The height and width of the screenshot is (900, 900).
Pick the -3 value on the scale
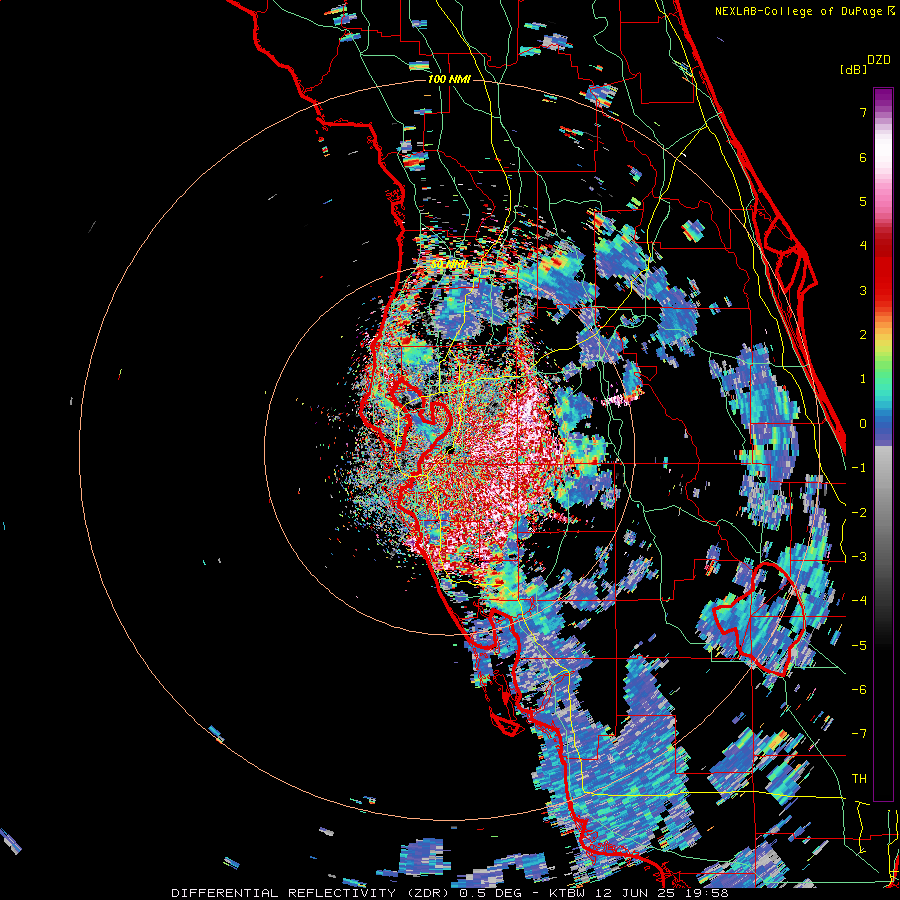point(859,557)
